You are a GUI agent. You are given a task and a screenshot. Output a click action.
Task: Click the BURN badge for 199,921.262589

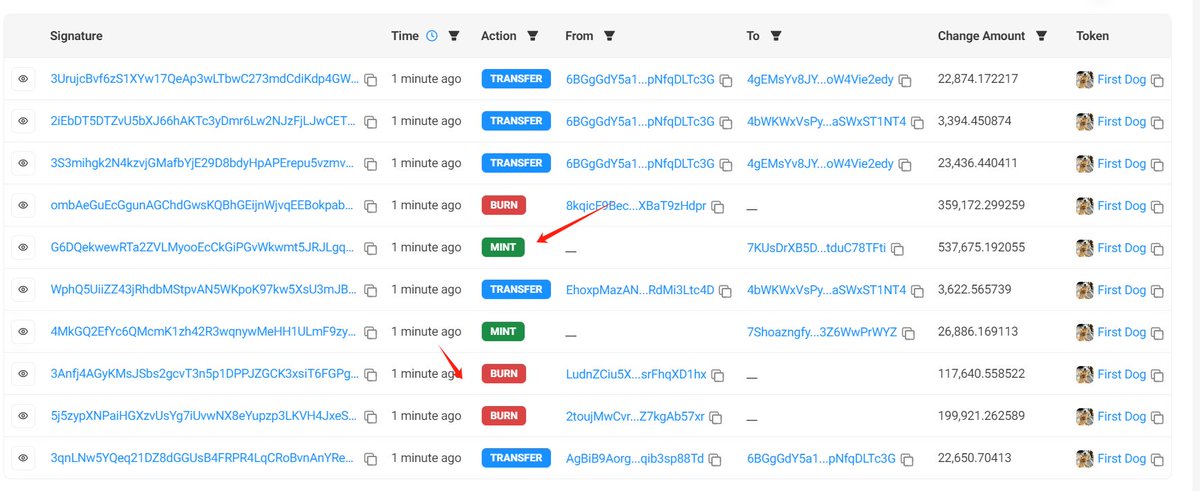pyautogui.click(x=503, y=416)
